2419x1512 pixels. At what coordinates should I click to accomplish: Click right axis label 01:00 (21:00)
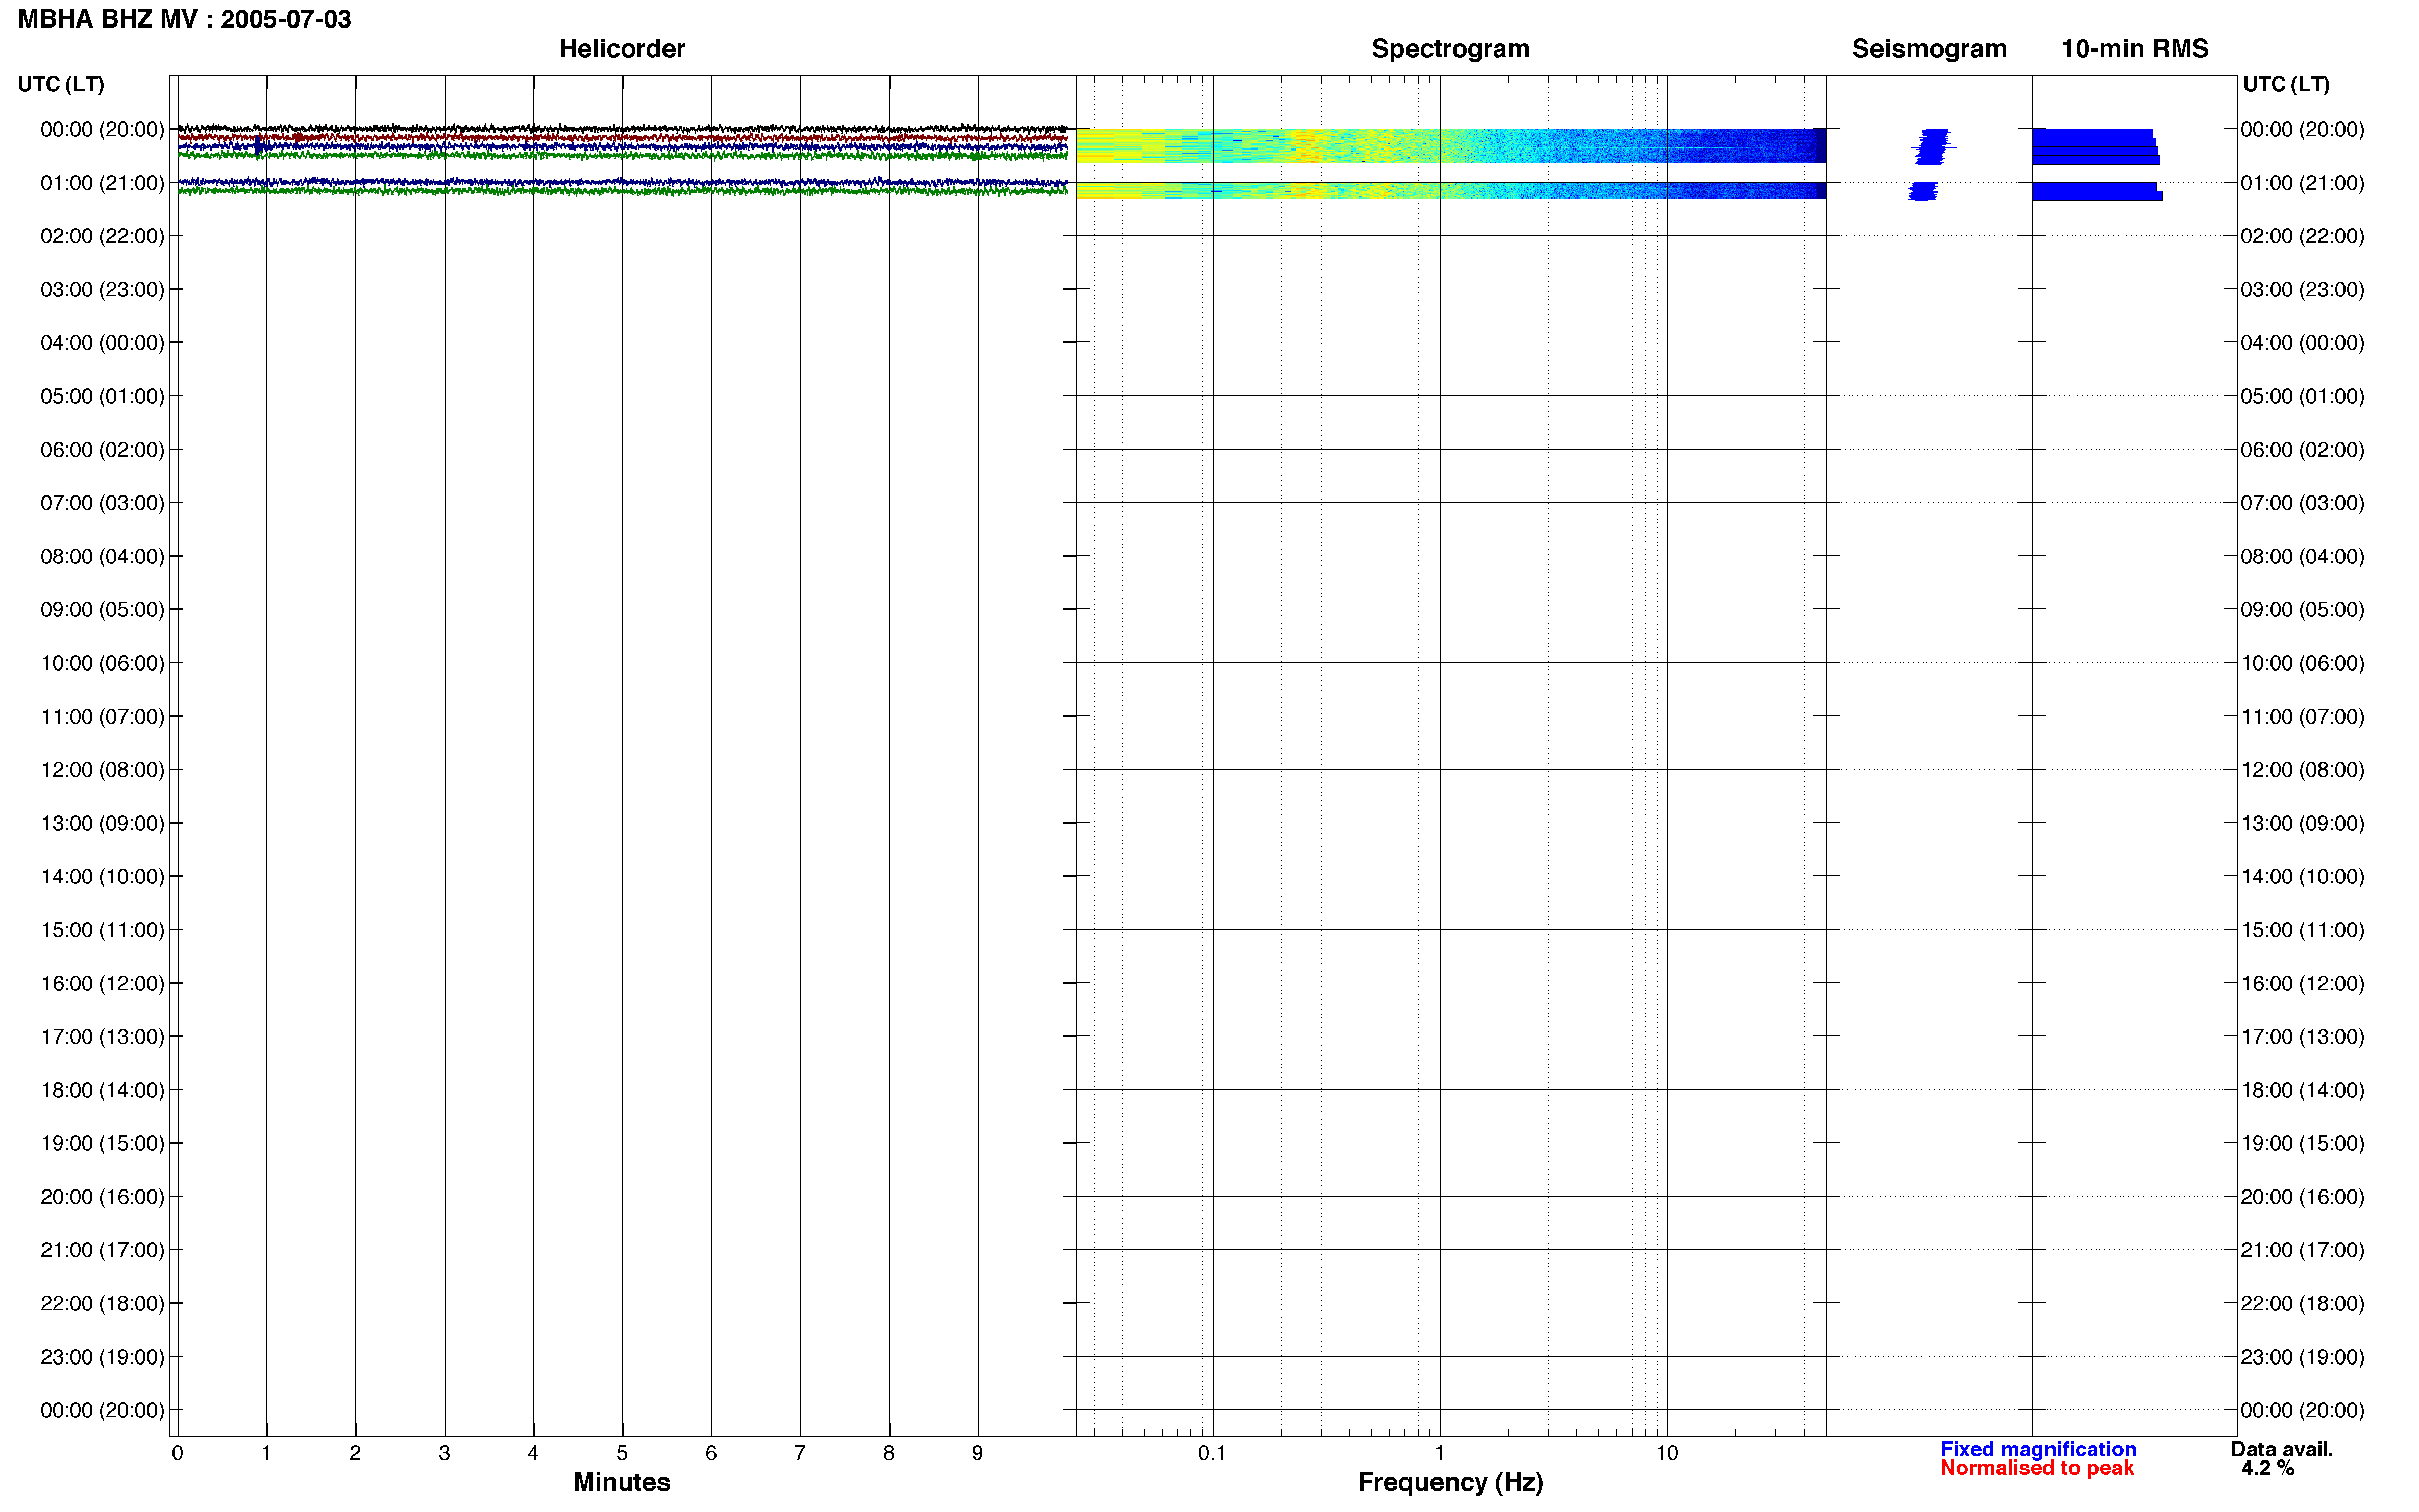[x=2302, y=183]
